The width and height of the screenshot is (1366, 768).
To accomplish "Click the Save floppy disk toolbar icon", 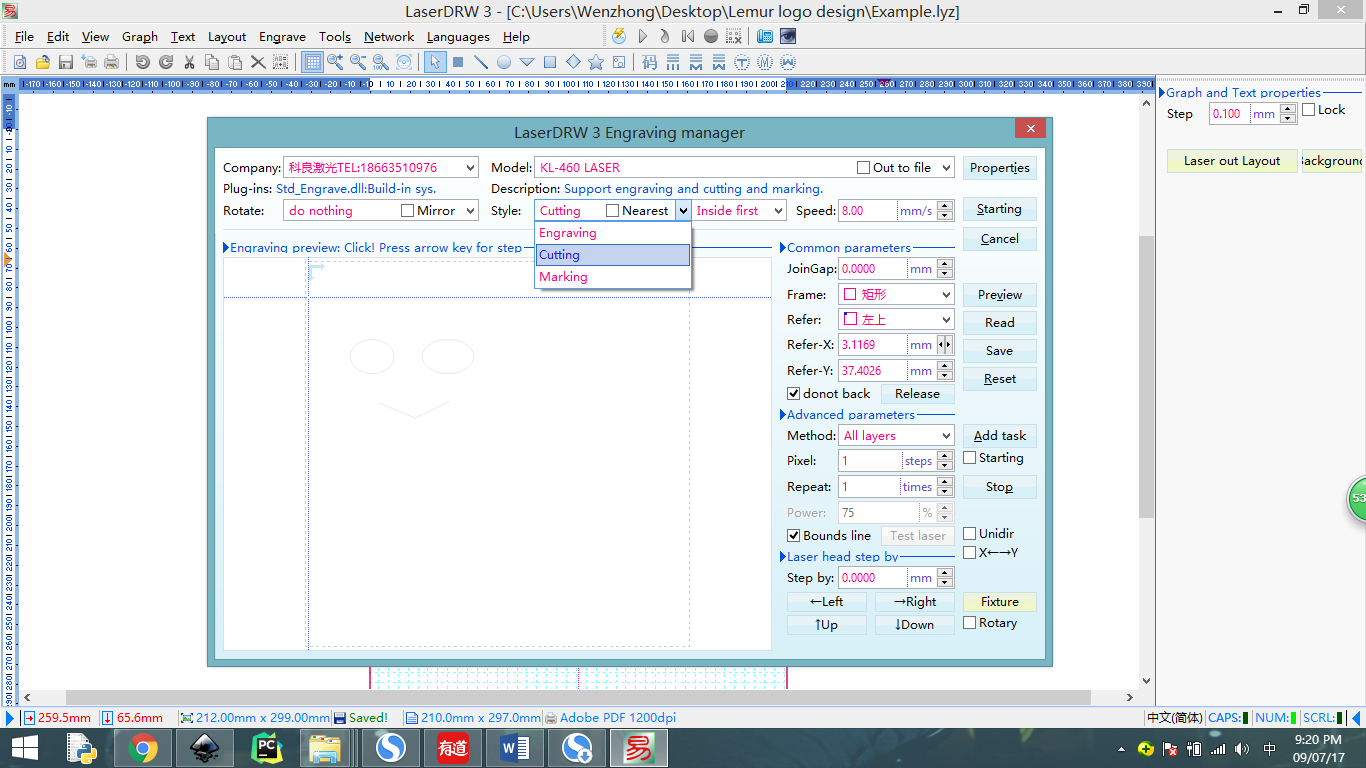I will click(65, 62).
